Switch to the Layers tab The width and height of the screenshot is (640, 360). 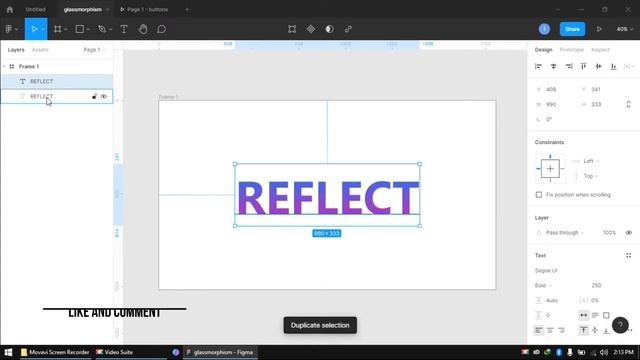click(16, 50)
